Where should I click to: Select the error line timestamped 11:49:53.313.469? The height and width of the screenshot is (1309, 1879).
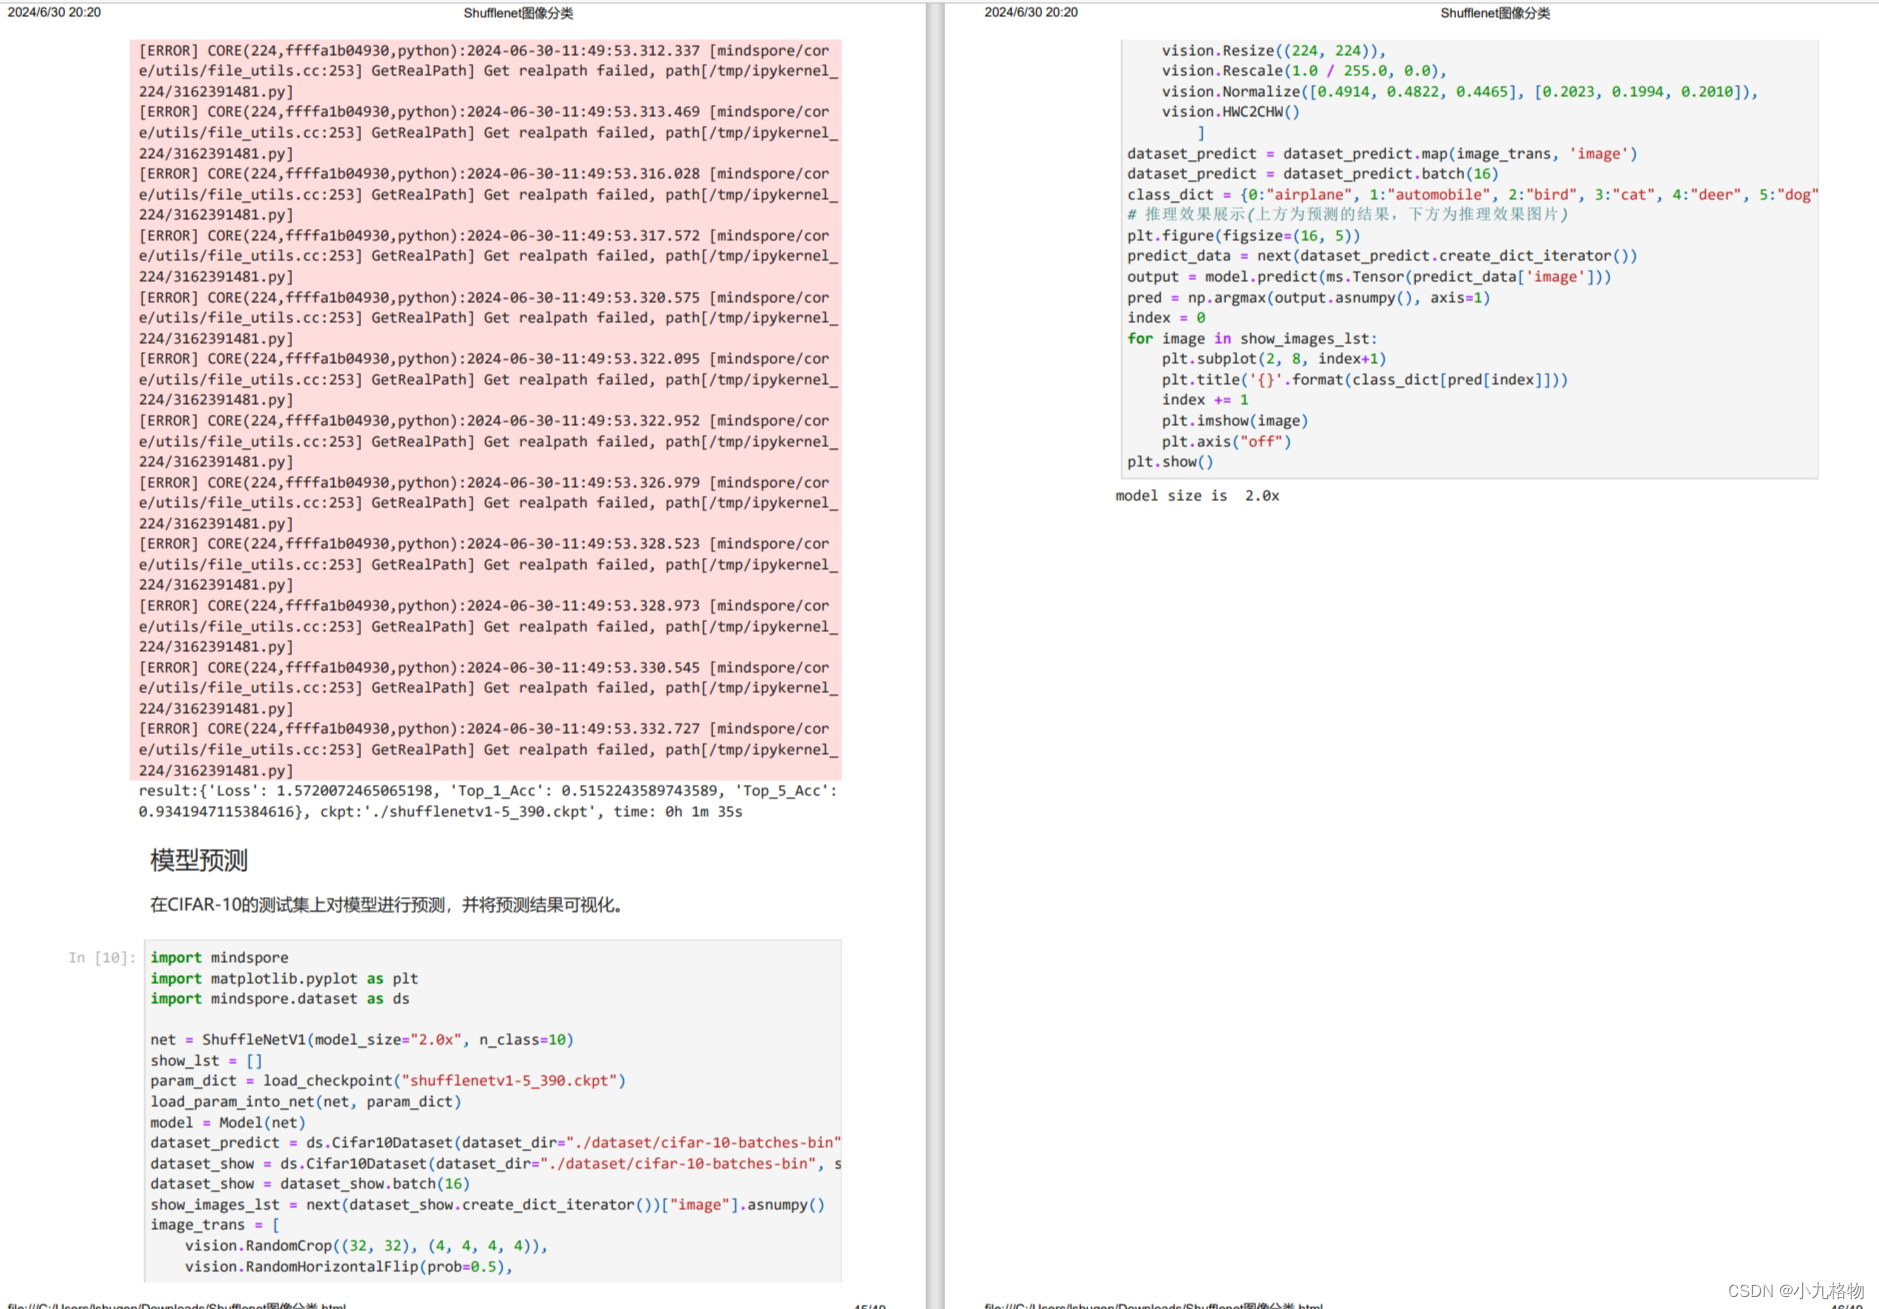pyautogui.click(x=484, y=112)
